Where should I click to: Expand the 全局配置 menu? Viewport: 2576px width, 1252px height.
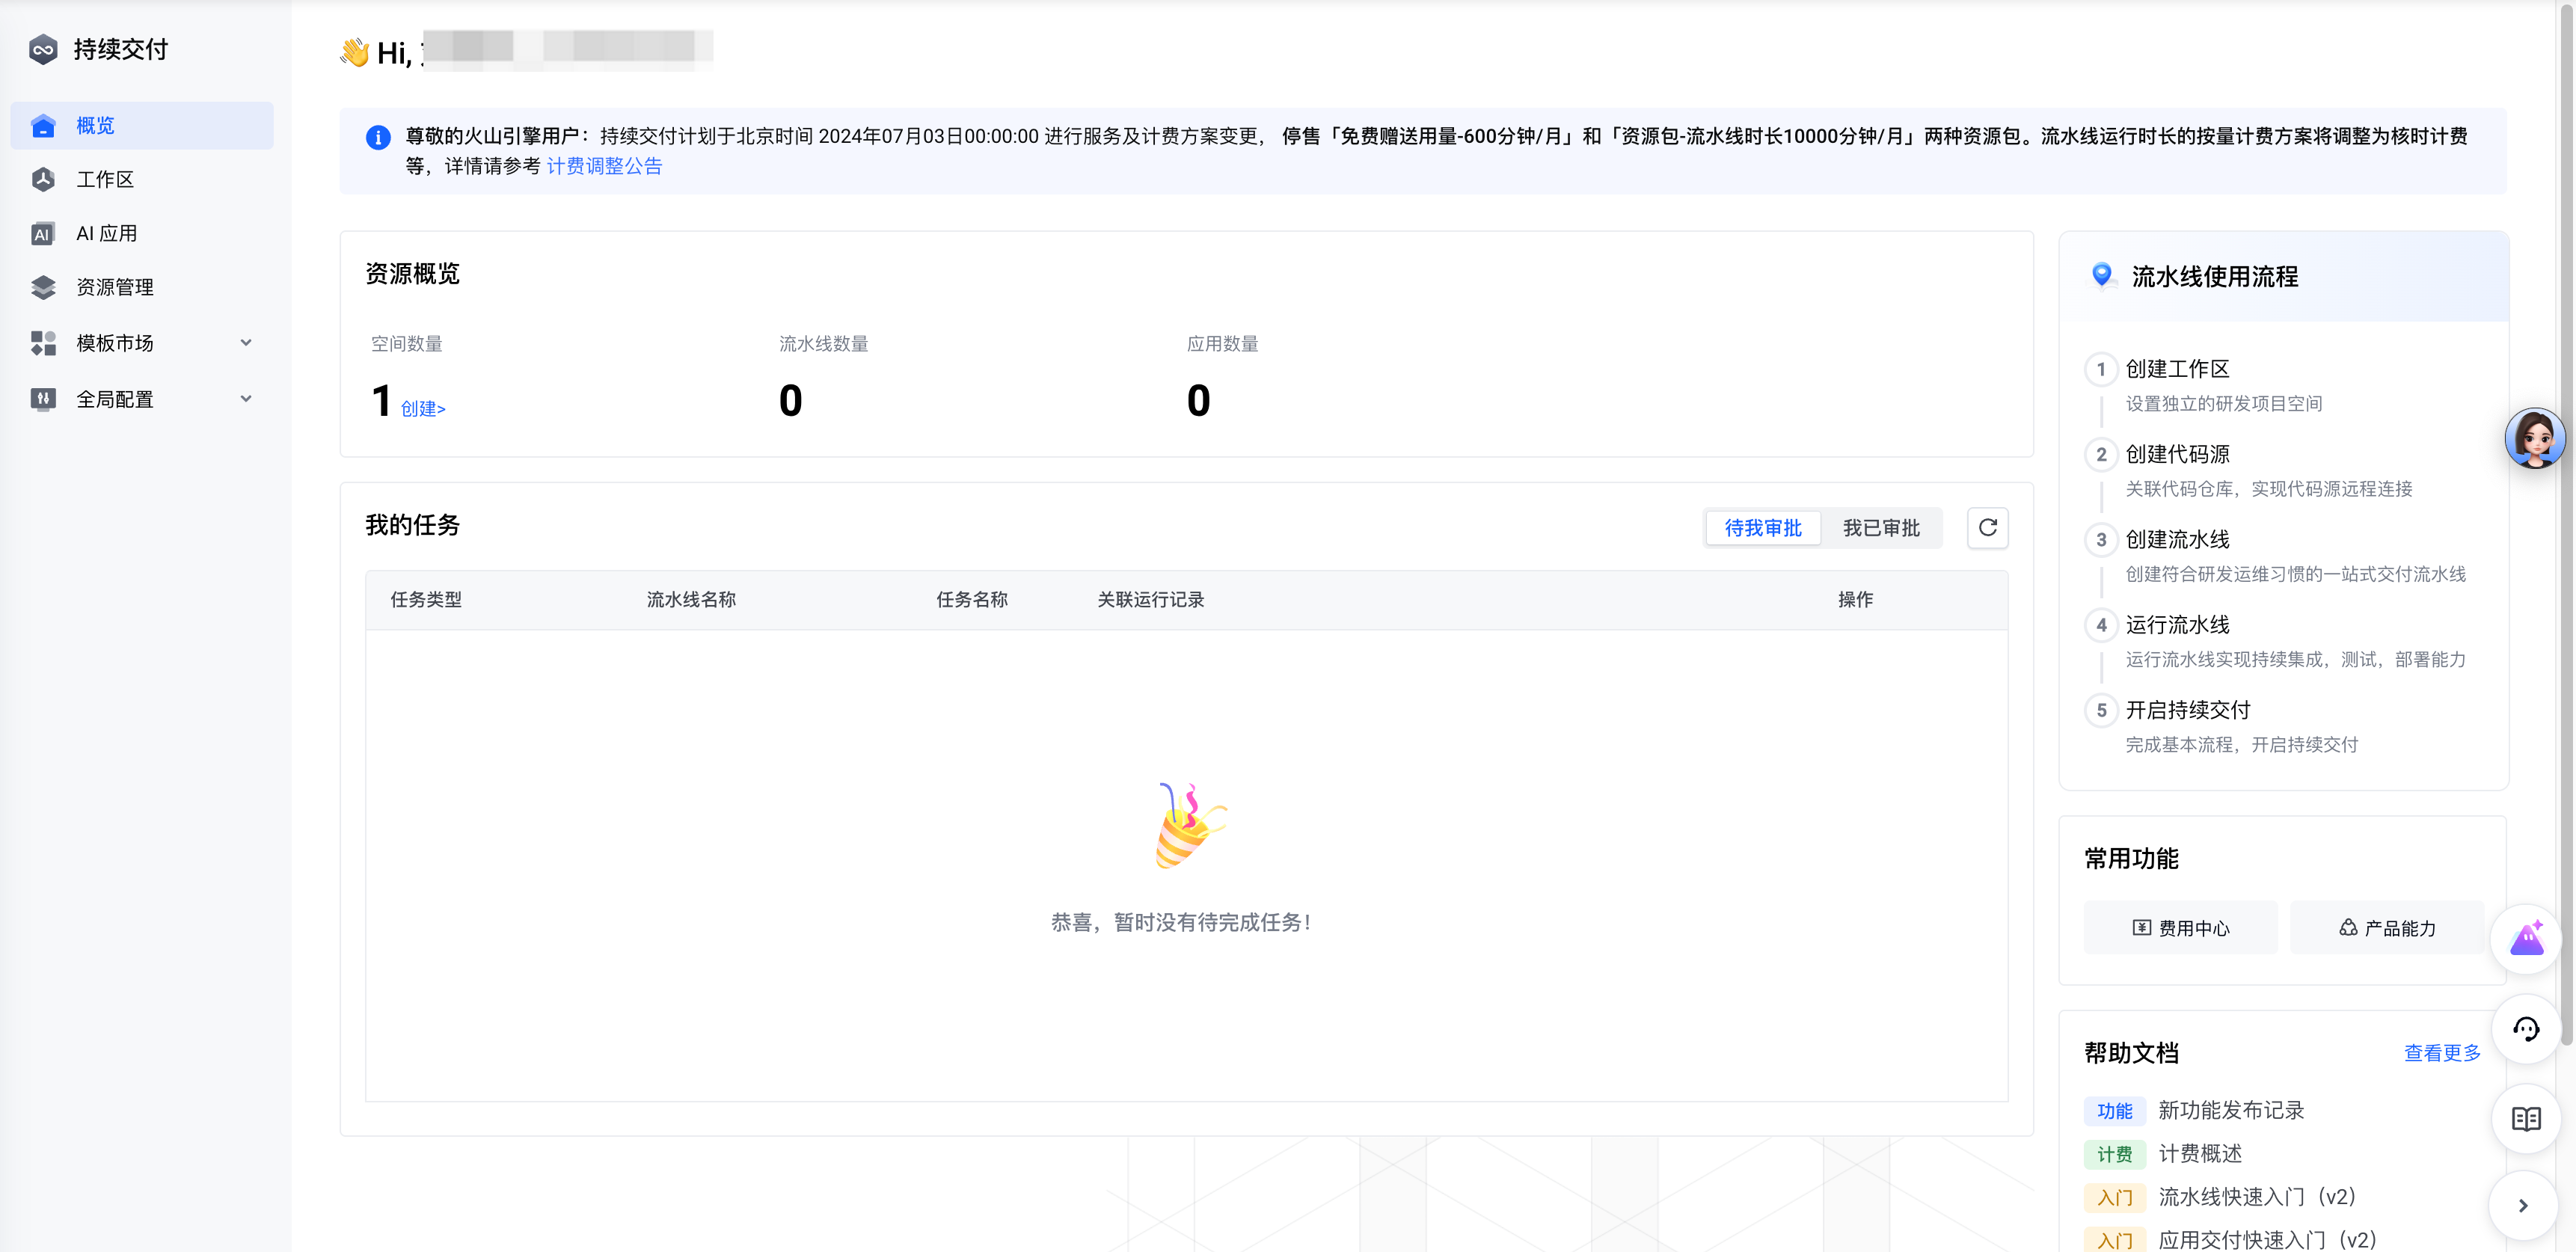click(x=245, y=398)
